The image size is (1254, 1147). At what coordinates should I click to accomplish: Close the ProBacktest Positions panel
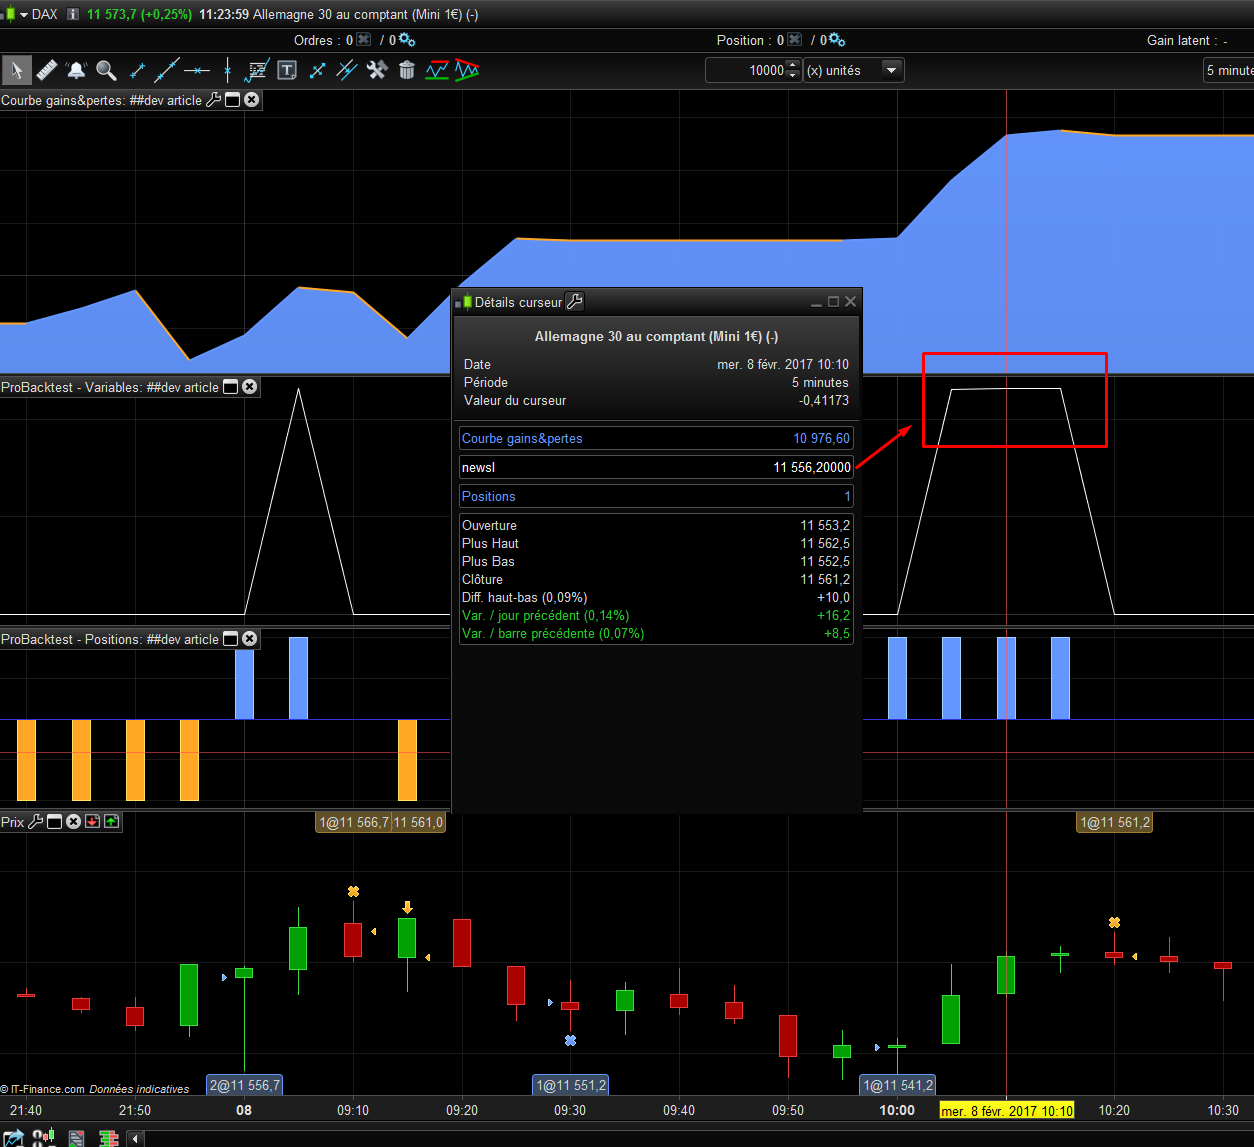coord(250,639)
